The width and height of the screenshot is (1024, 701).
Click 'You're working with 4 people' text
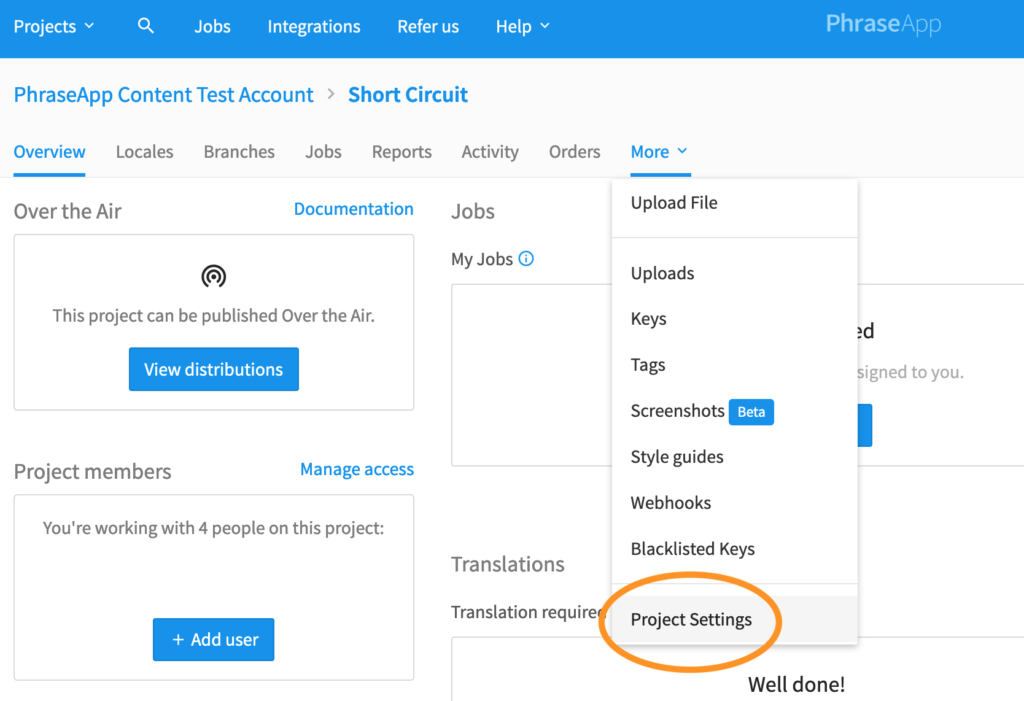tap(214, 528)
